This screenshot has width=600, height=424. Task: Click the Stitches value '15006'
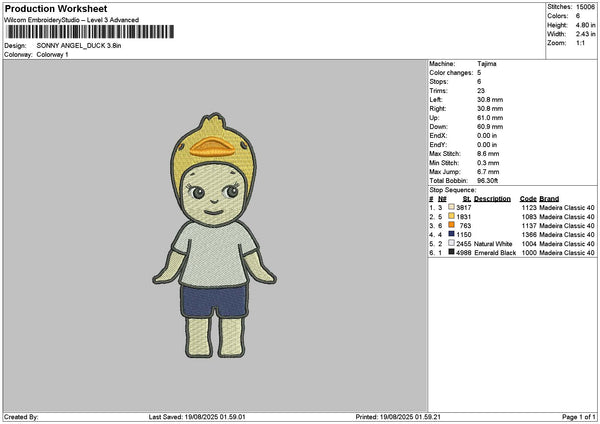pos(585,7)
